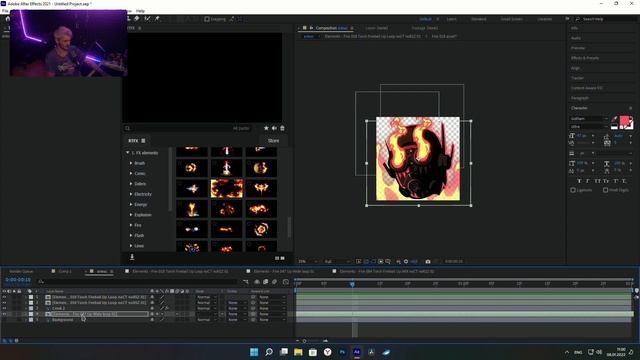The image size is (640, 360).
Task: Click the snapshot camera icon in viewer
Action: tap(428, 261)
